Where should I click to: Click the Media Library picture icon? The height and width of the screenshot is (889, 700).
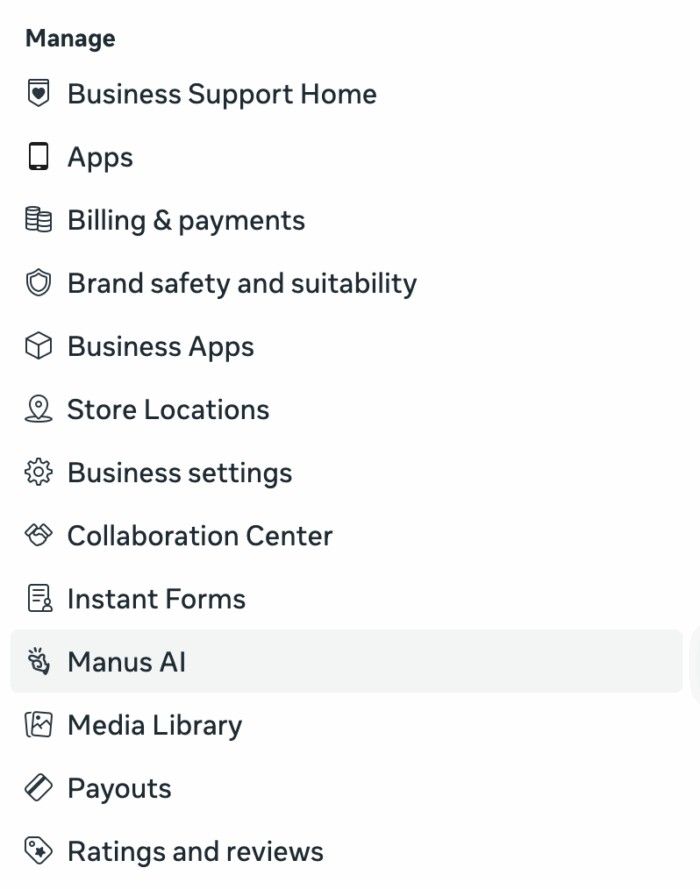click(36, 725)
